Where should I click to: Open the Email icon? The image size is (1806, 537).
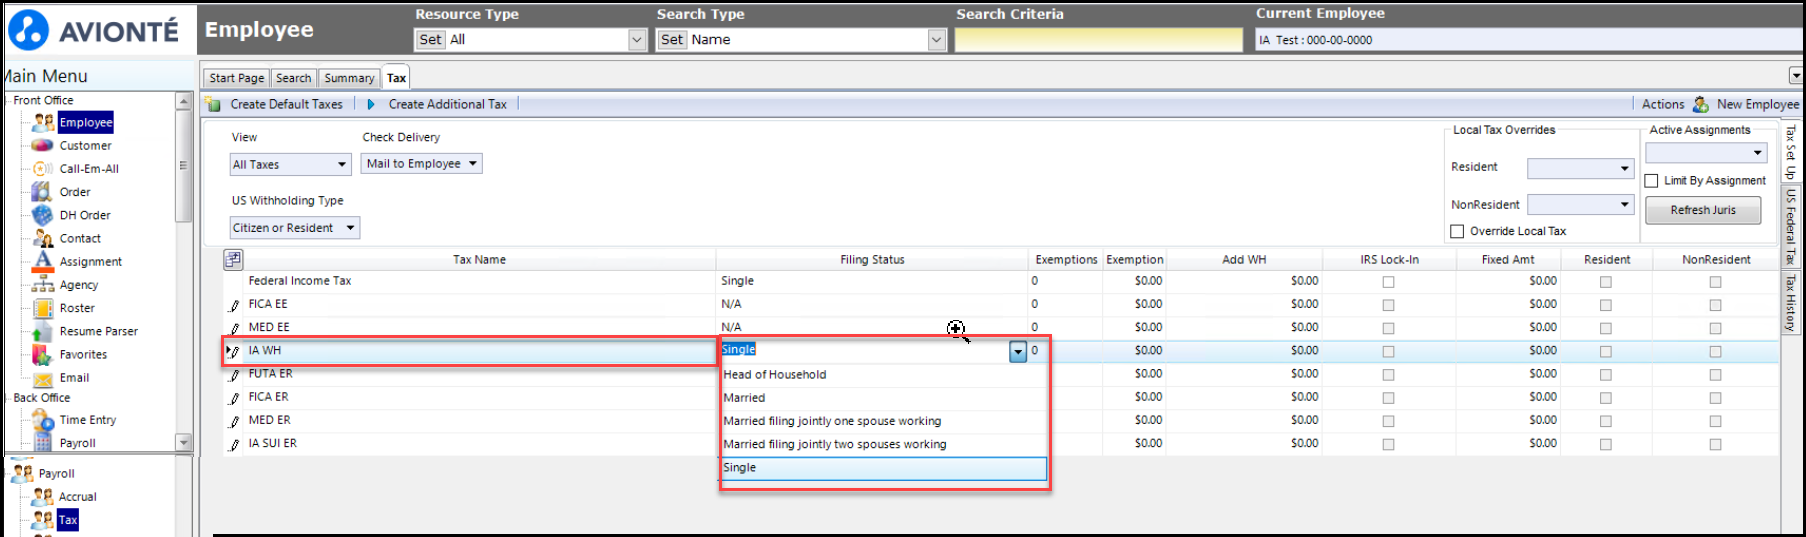[x=42, y=378]
